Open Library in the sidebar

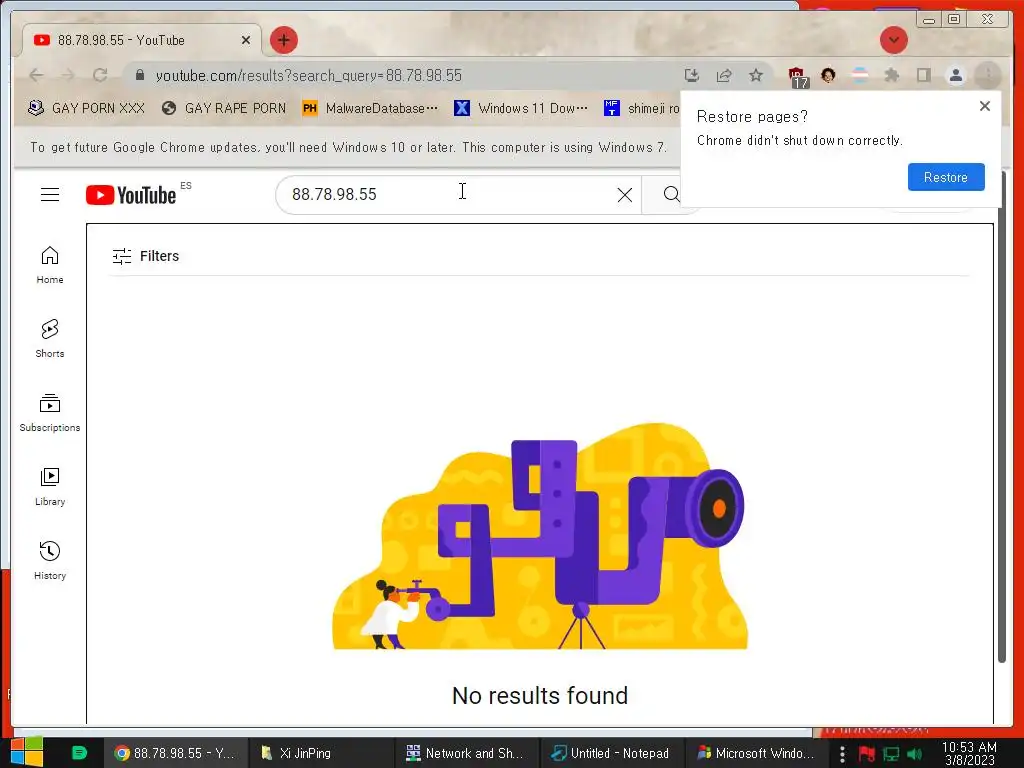50,487
